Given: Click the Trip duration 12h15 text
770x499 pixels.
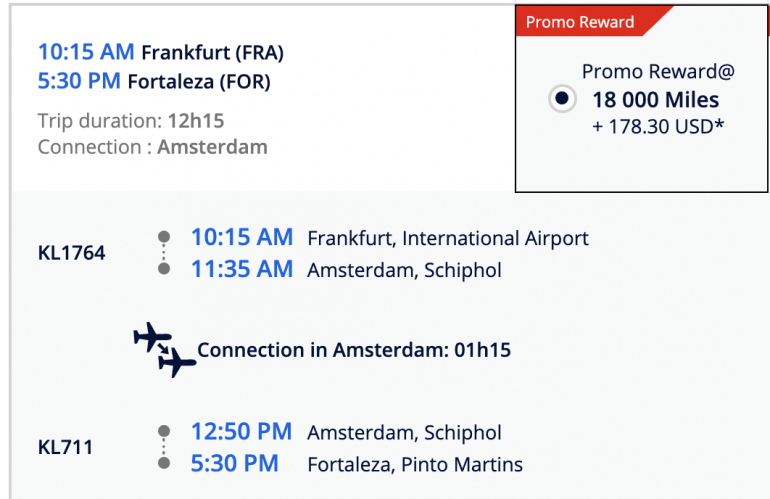Looking at the screenshot, I should pyautogui.click(x=131, y=121).
